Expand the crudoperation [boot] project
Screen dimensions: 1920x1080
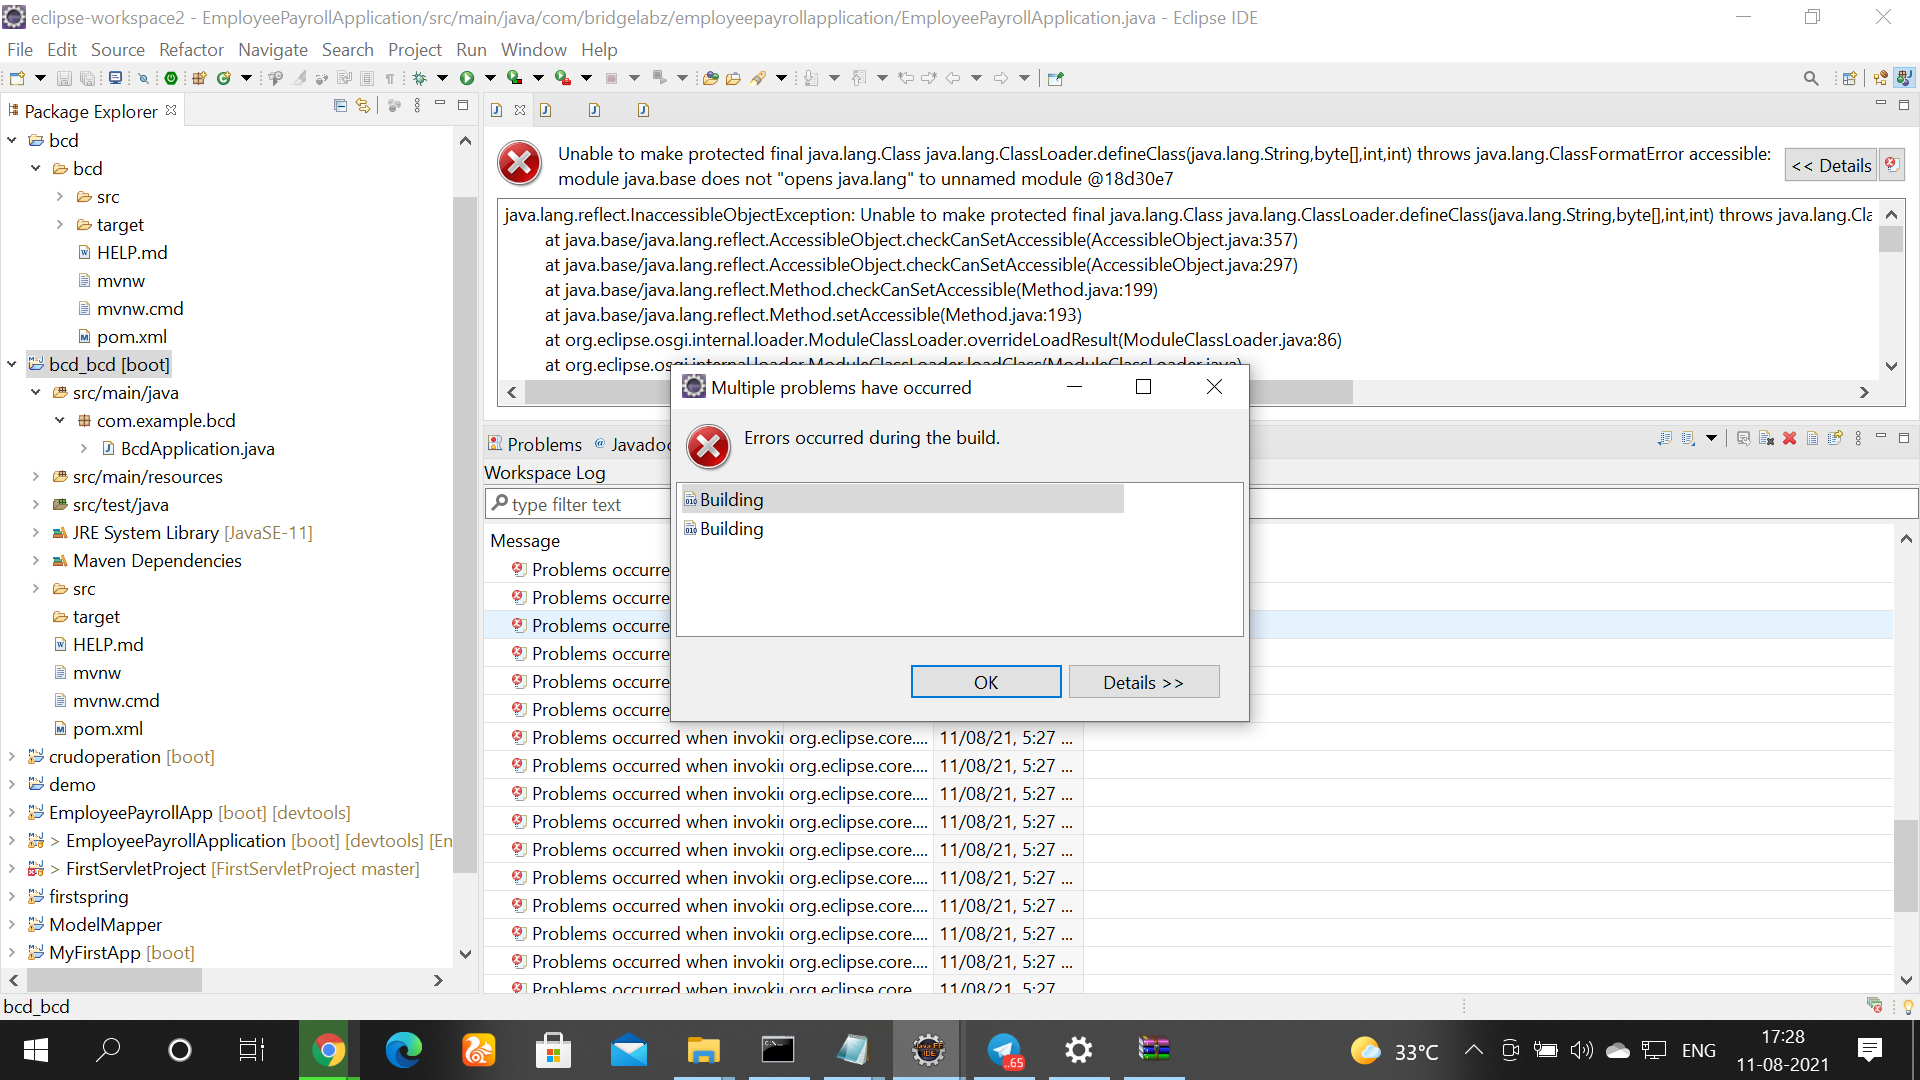[12, 756]
